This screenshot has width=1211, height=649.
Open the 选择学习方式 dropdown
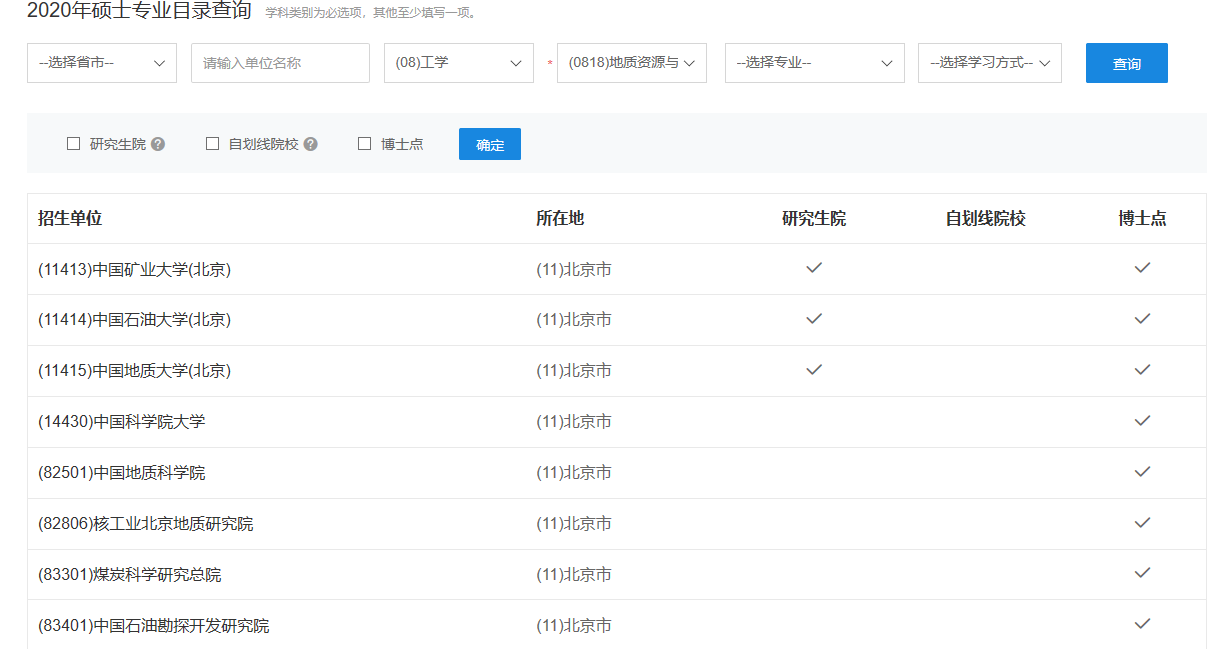pyautogui.click(x=989, y=63)
